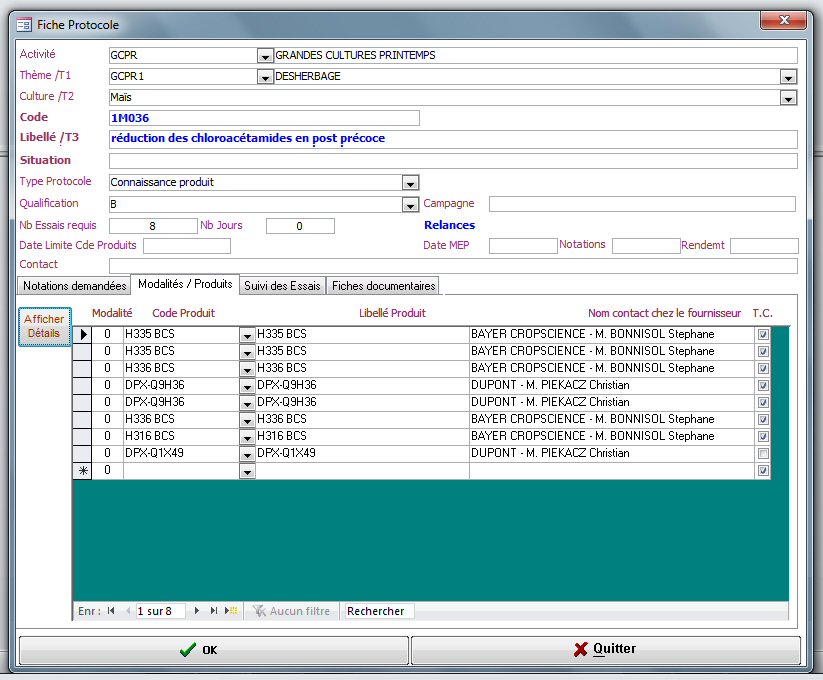
Task: Toggle T.C. checkbox for current-record H335 BCS row
Action: point(763,334)
